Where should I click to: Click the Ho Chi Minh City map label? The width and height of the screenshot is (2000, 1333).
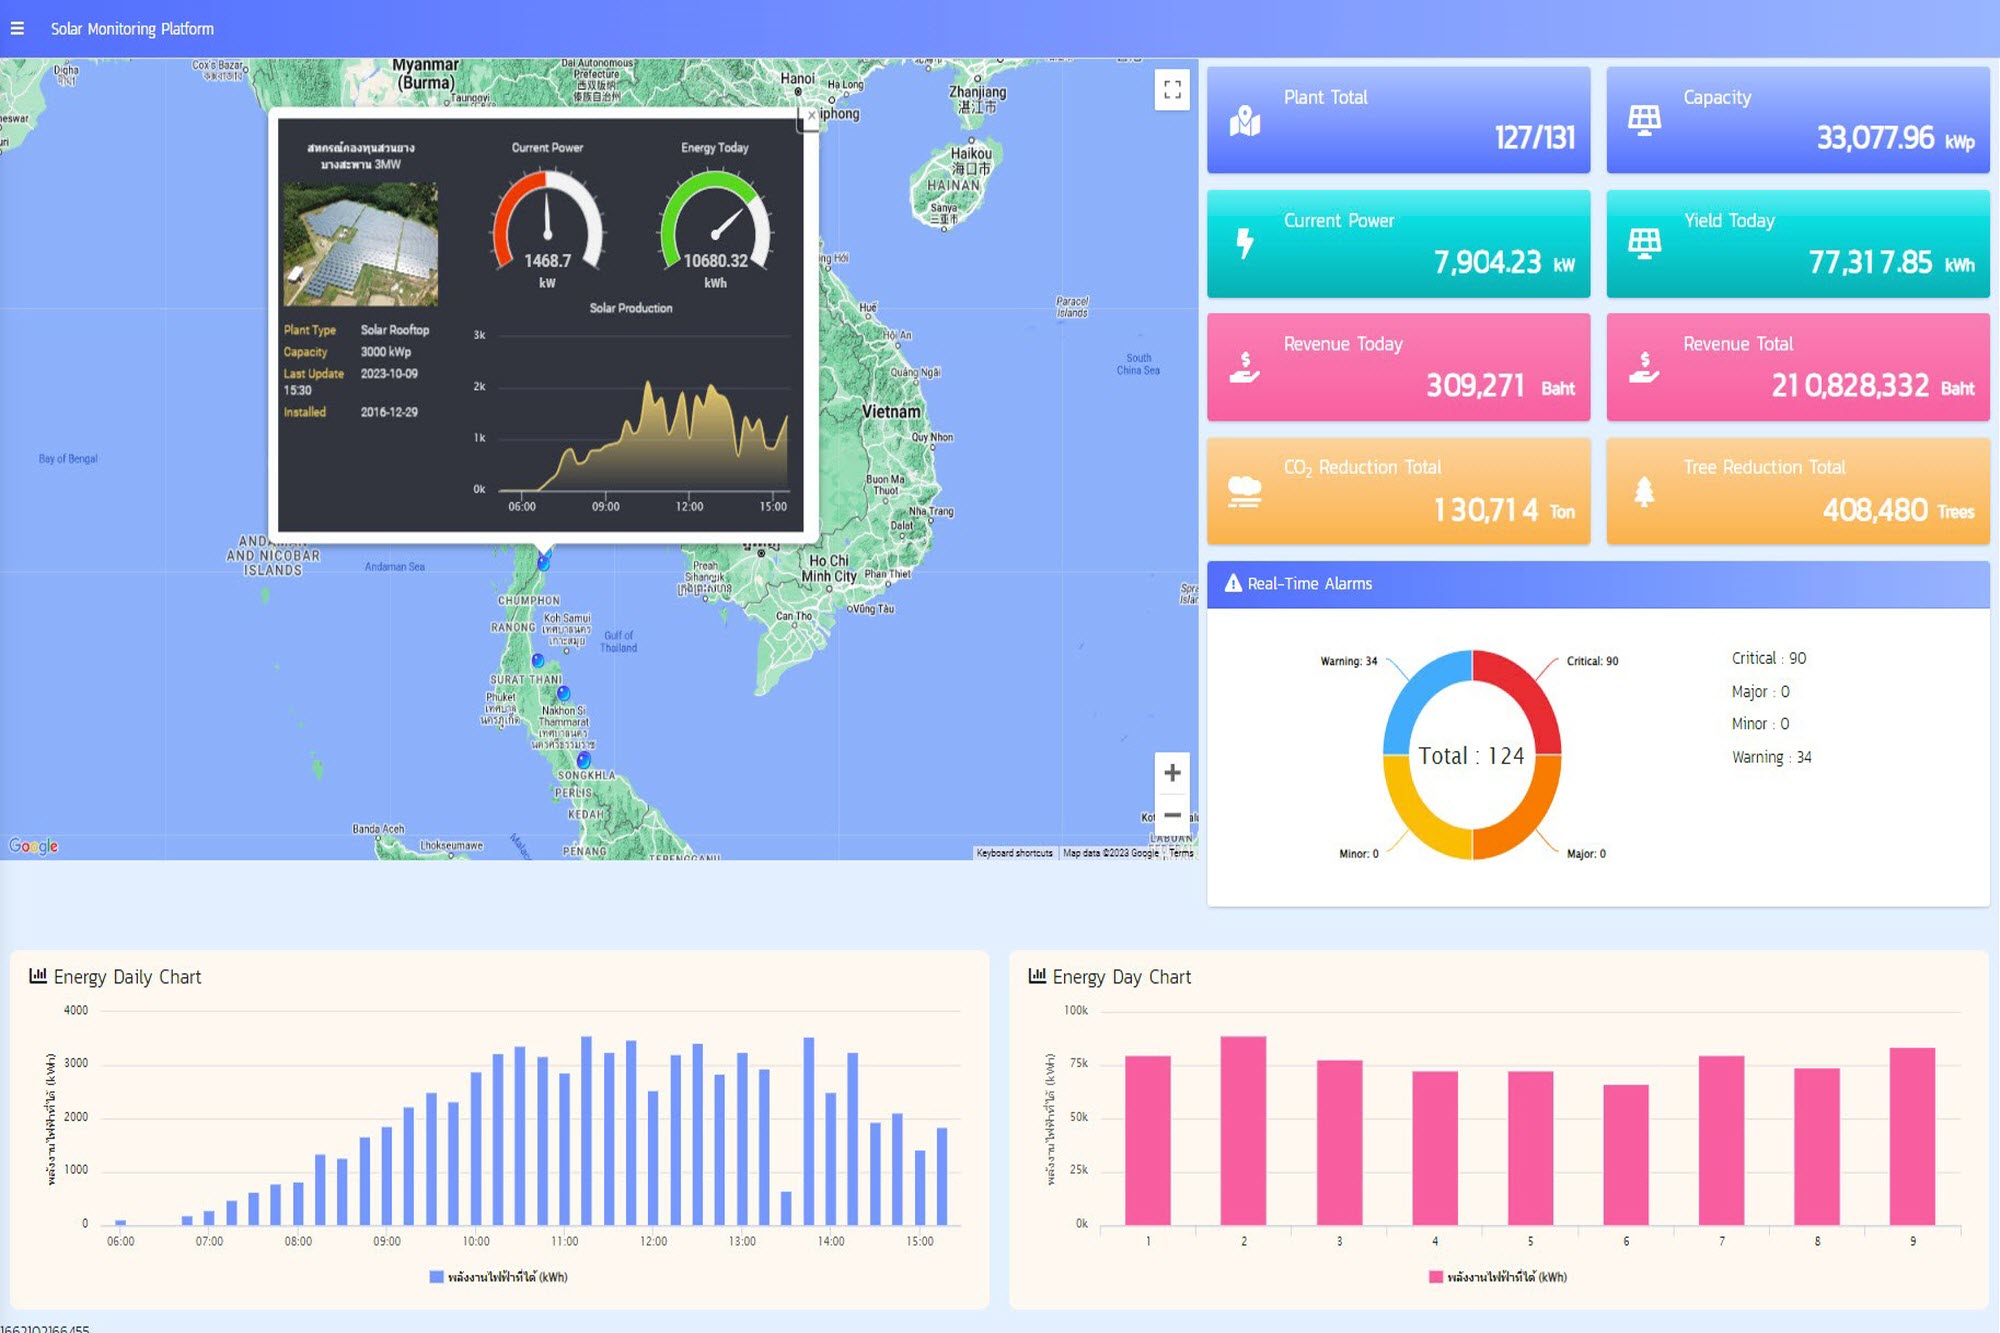point(829,568)
